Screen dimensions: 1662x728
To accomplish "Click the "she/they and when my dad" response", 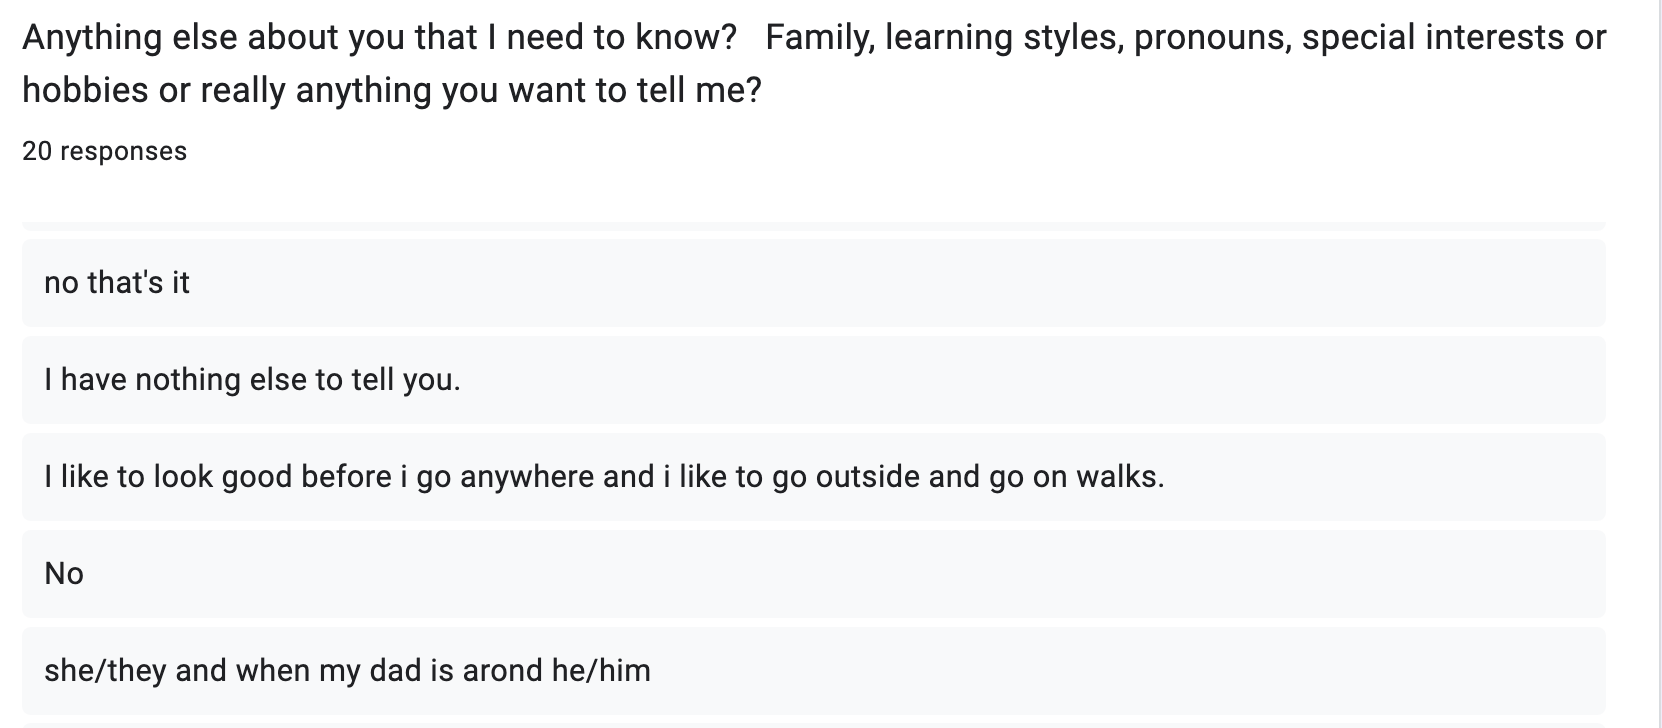I will (x=347, y=670).
